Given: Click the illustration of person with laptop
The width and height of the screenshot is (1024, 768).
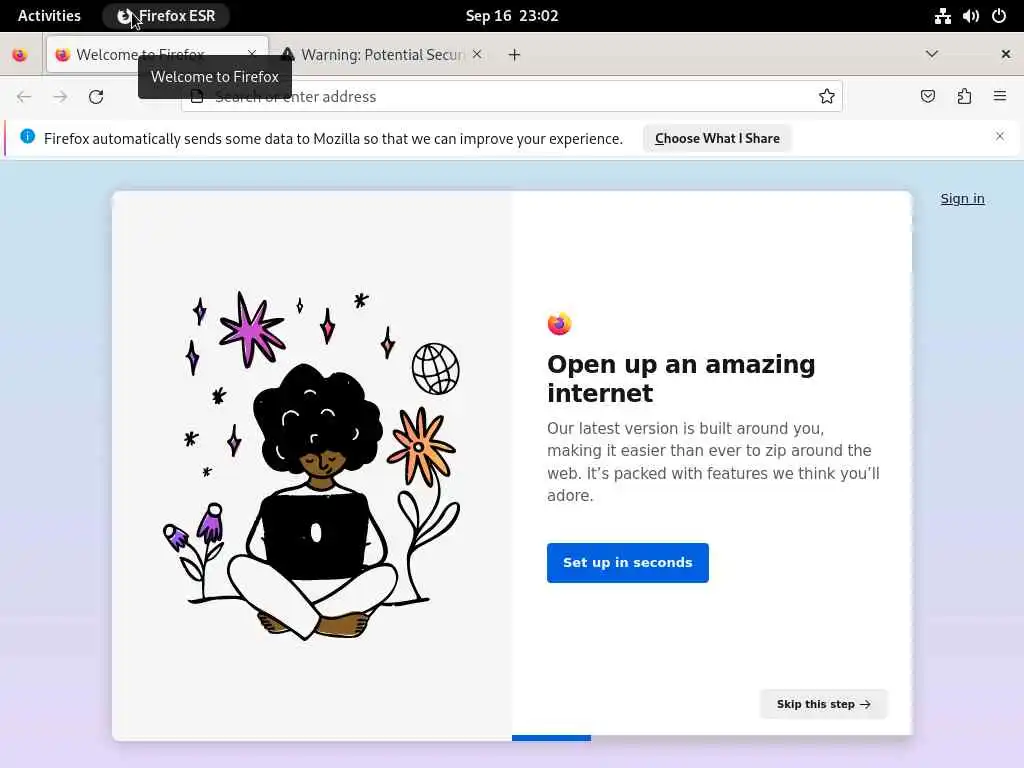Looking at the screenshot, I should (x=312, y=465).
